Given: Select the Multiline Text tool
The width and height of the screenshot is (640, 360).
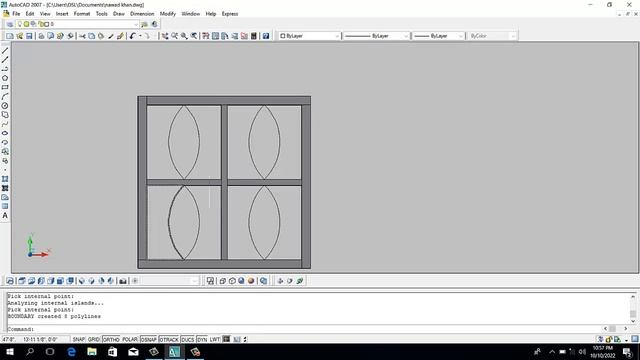Looking at the screenshot, I should 5,216.
